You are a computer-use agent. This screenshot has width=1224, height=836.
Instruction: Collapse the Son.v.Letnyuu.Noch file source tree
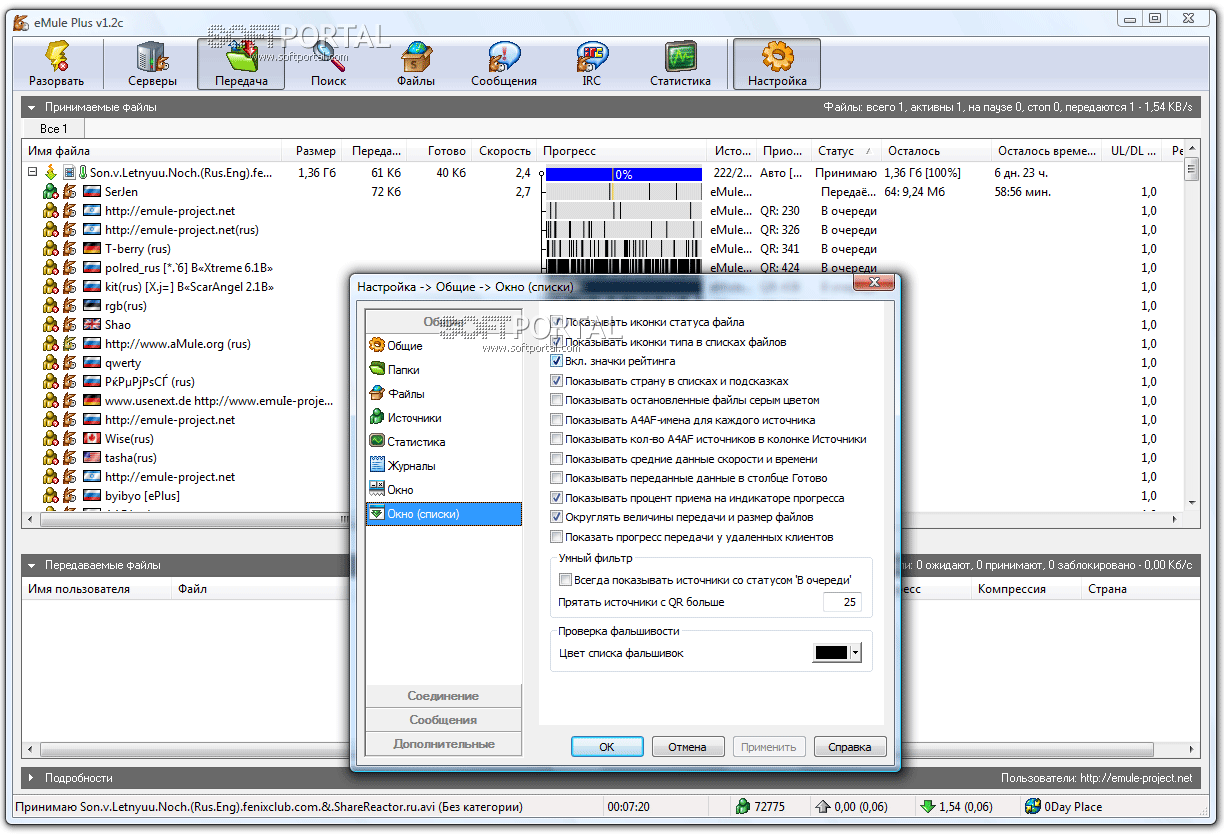(x=33, y=173)
